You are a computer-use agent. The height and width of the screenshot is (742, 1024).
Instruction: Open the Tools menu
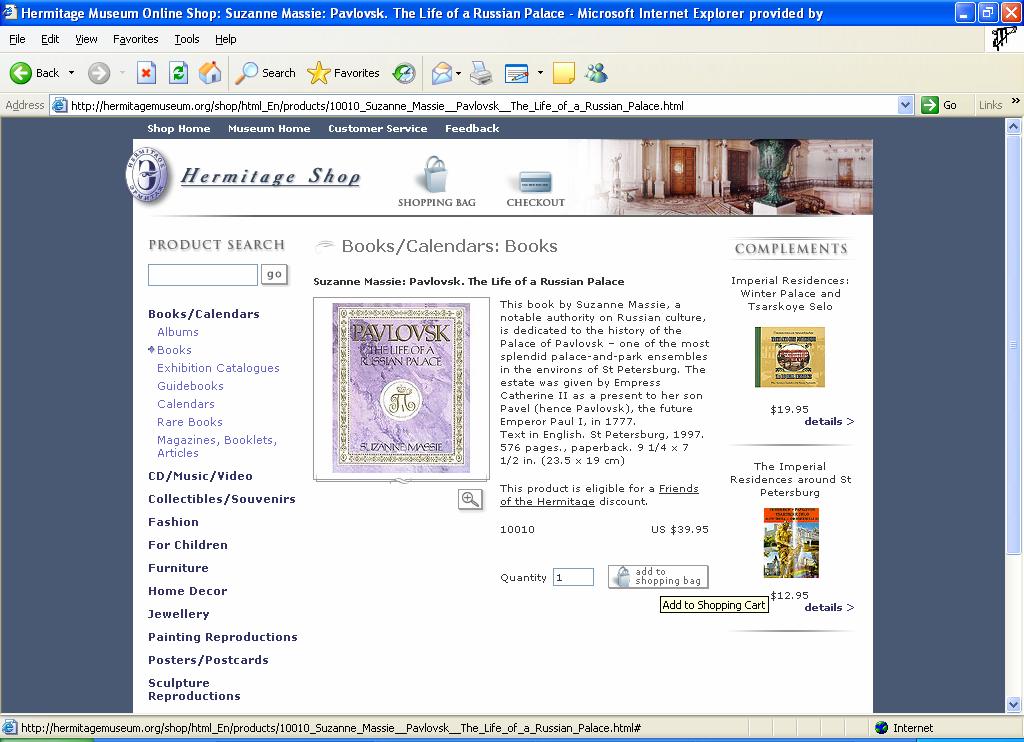(187, 39)
